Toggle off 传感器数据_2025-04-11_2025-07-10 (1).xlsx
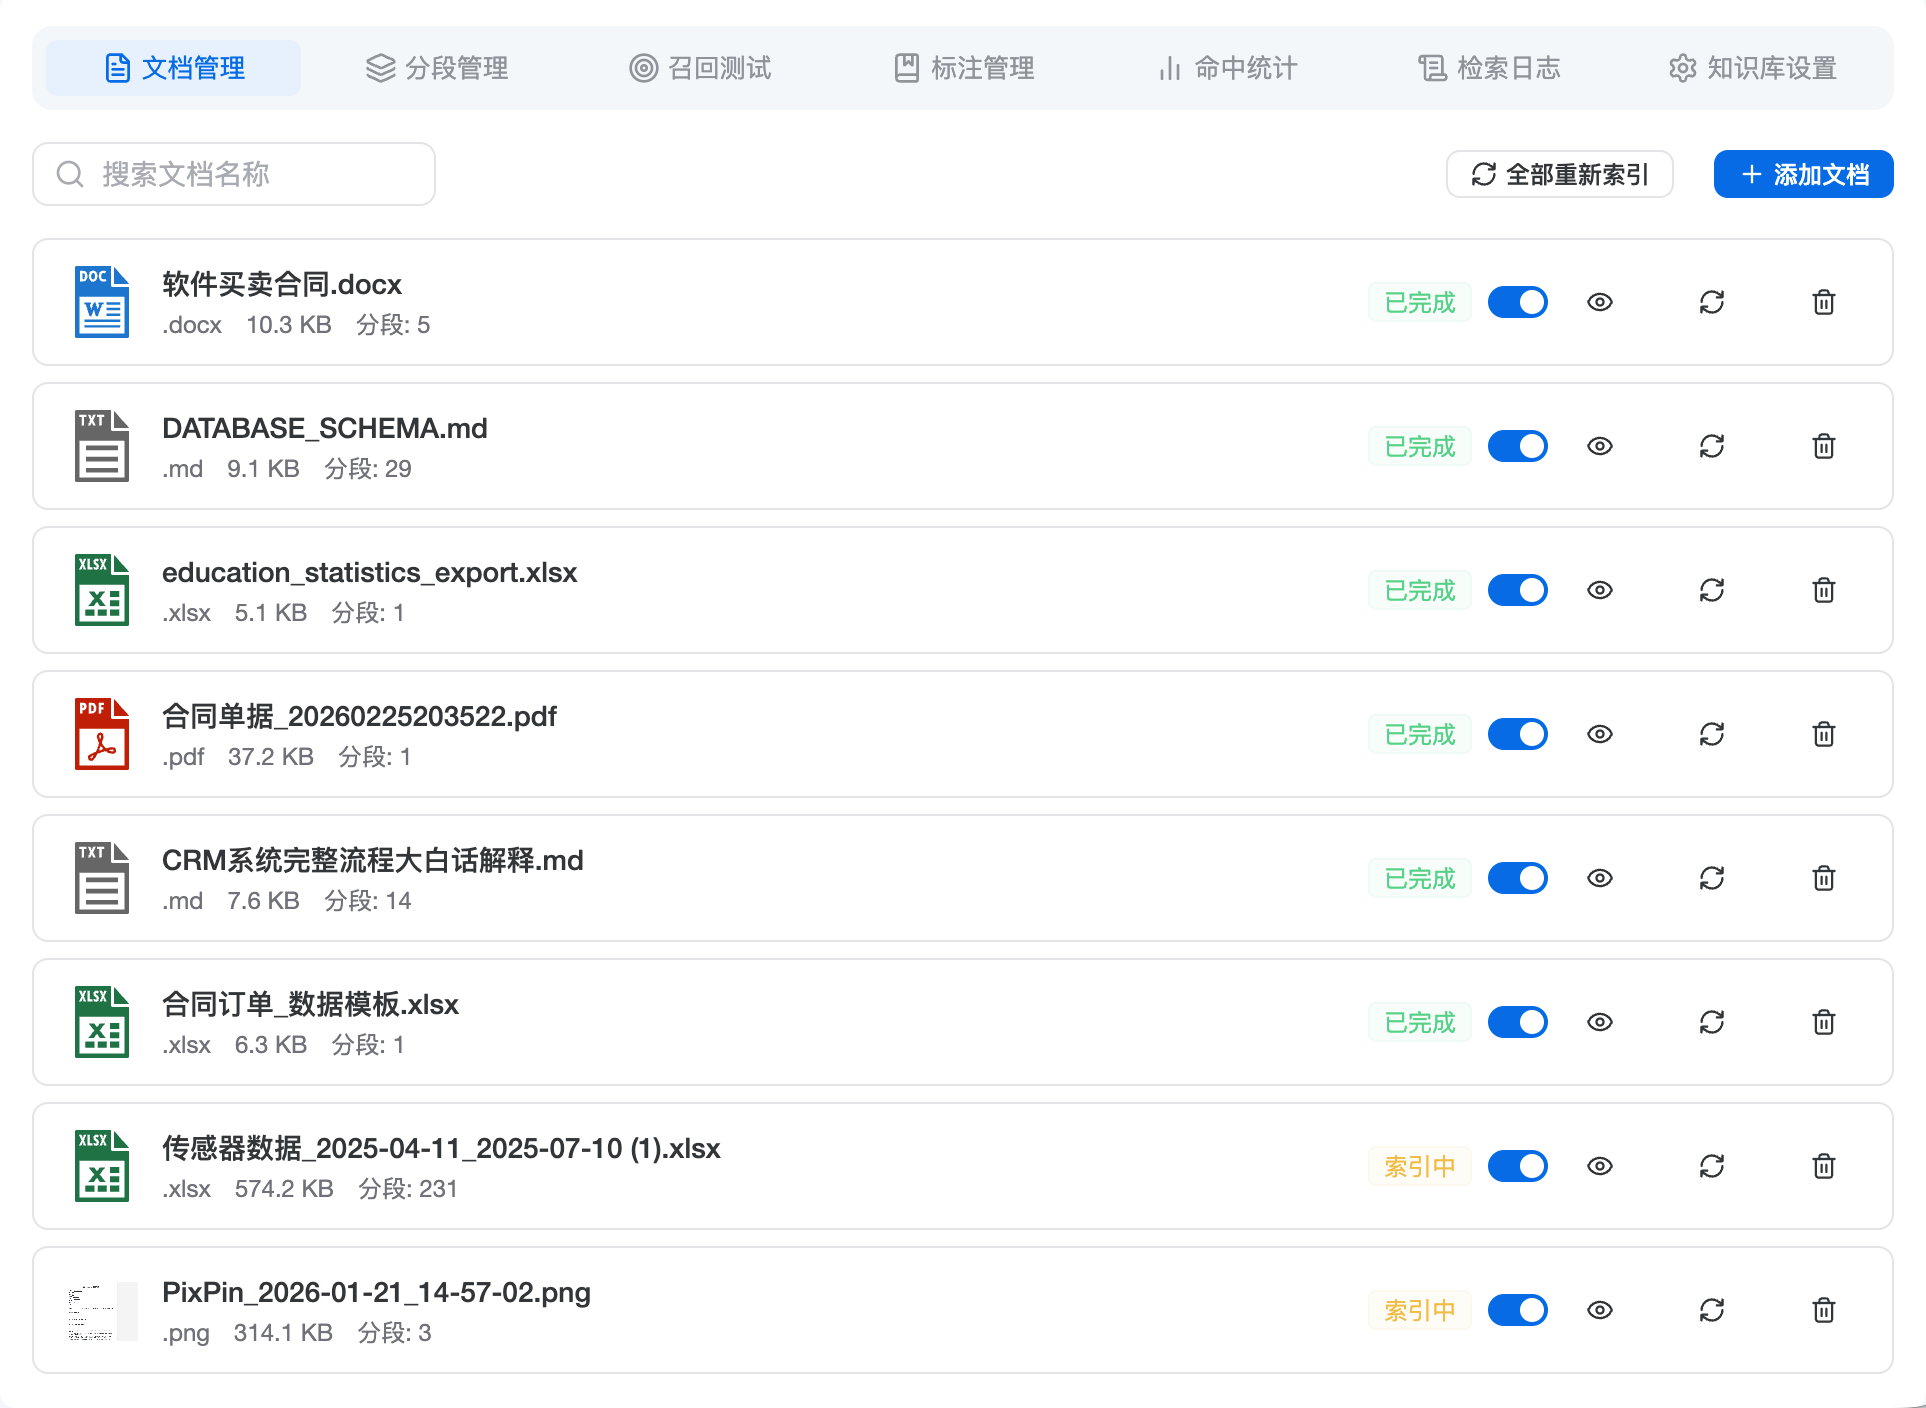Viewport: 1926px width, 1408px height. [1517, 1166]
